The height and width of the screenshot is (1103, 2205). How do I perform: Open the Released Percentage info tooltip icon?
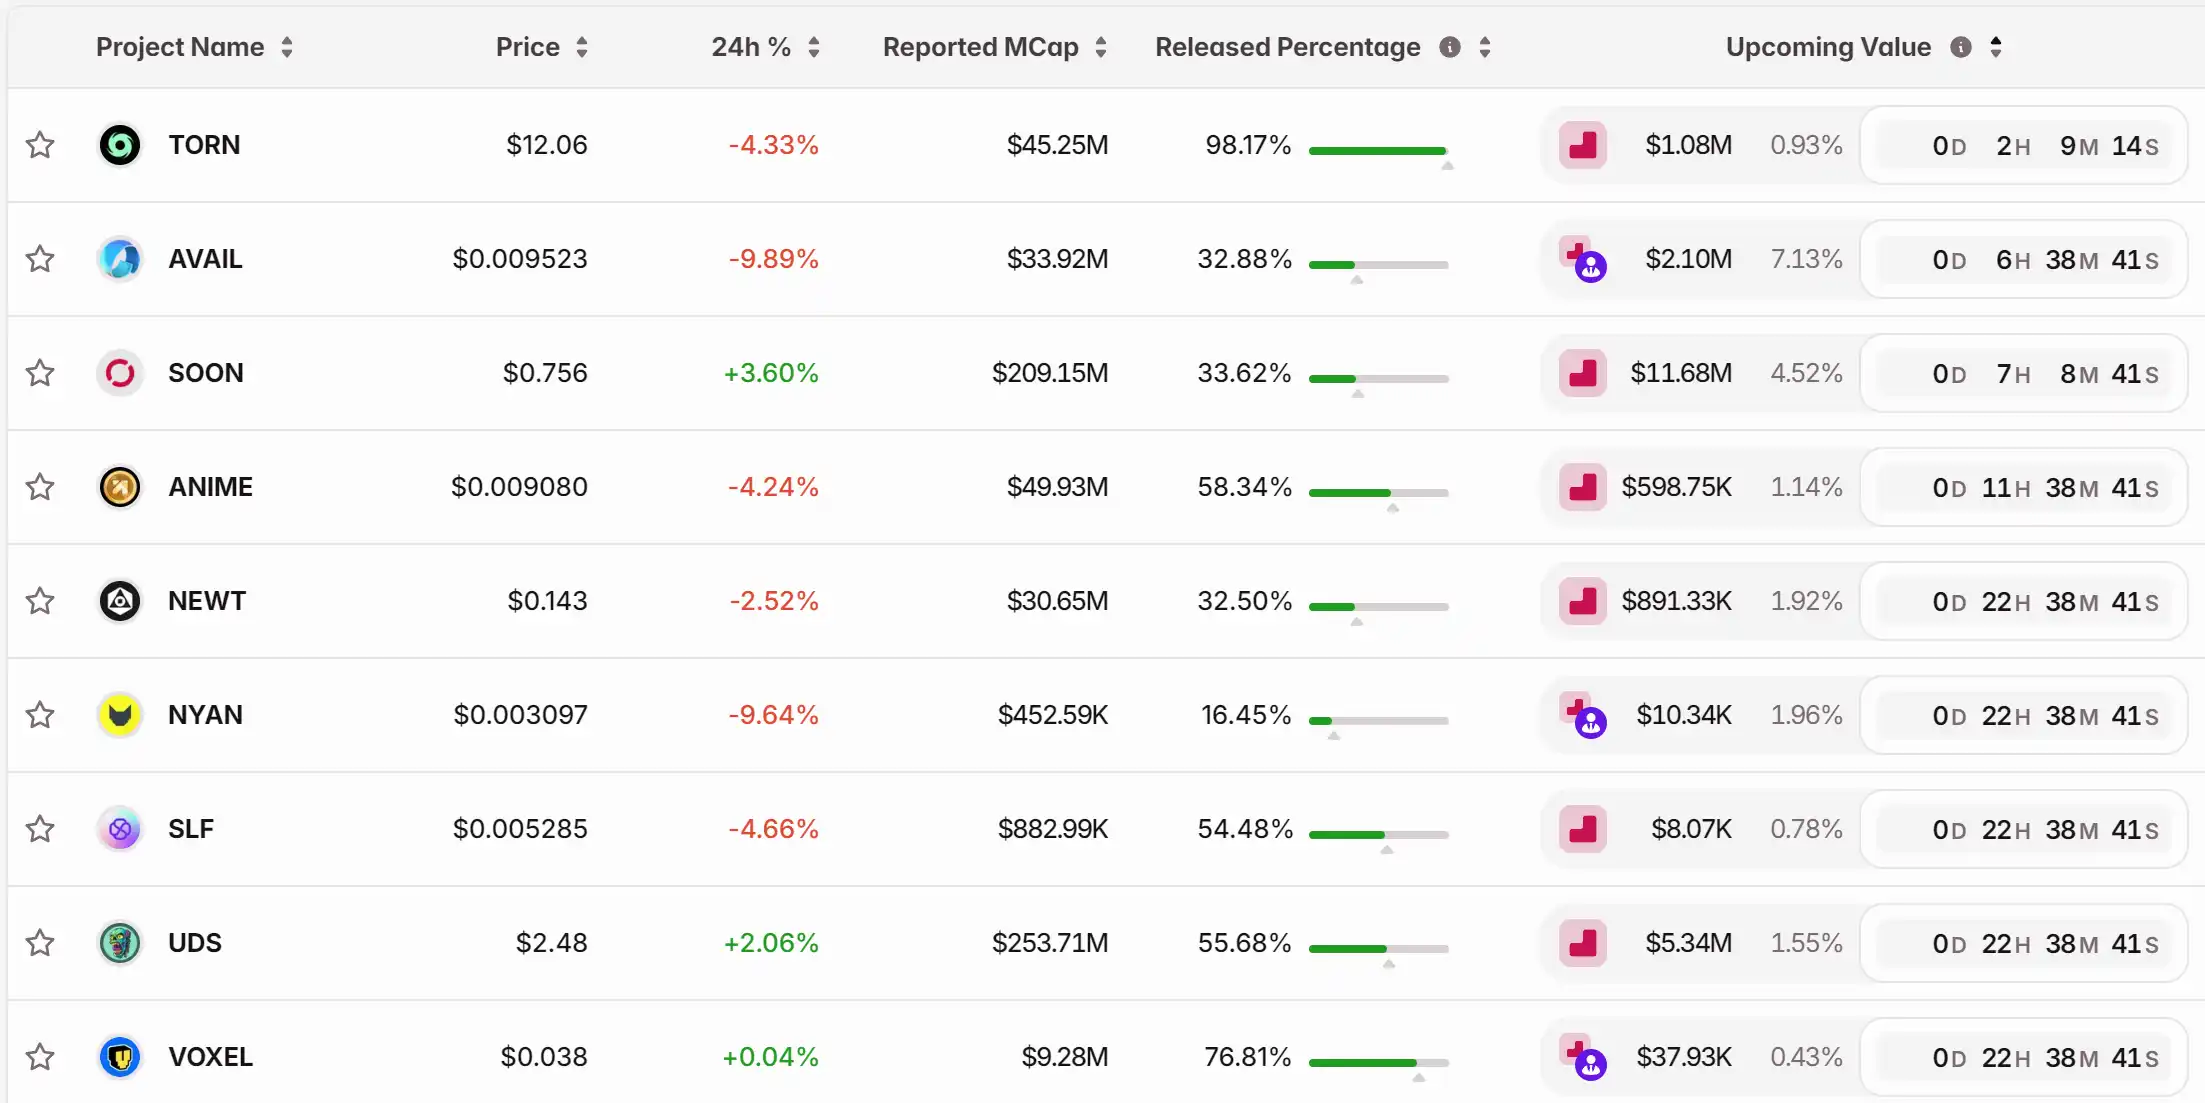point(1450,47)
